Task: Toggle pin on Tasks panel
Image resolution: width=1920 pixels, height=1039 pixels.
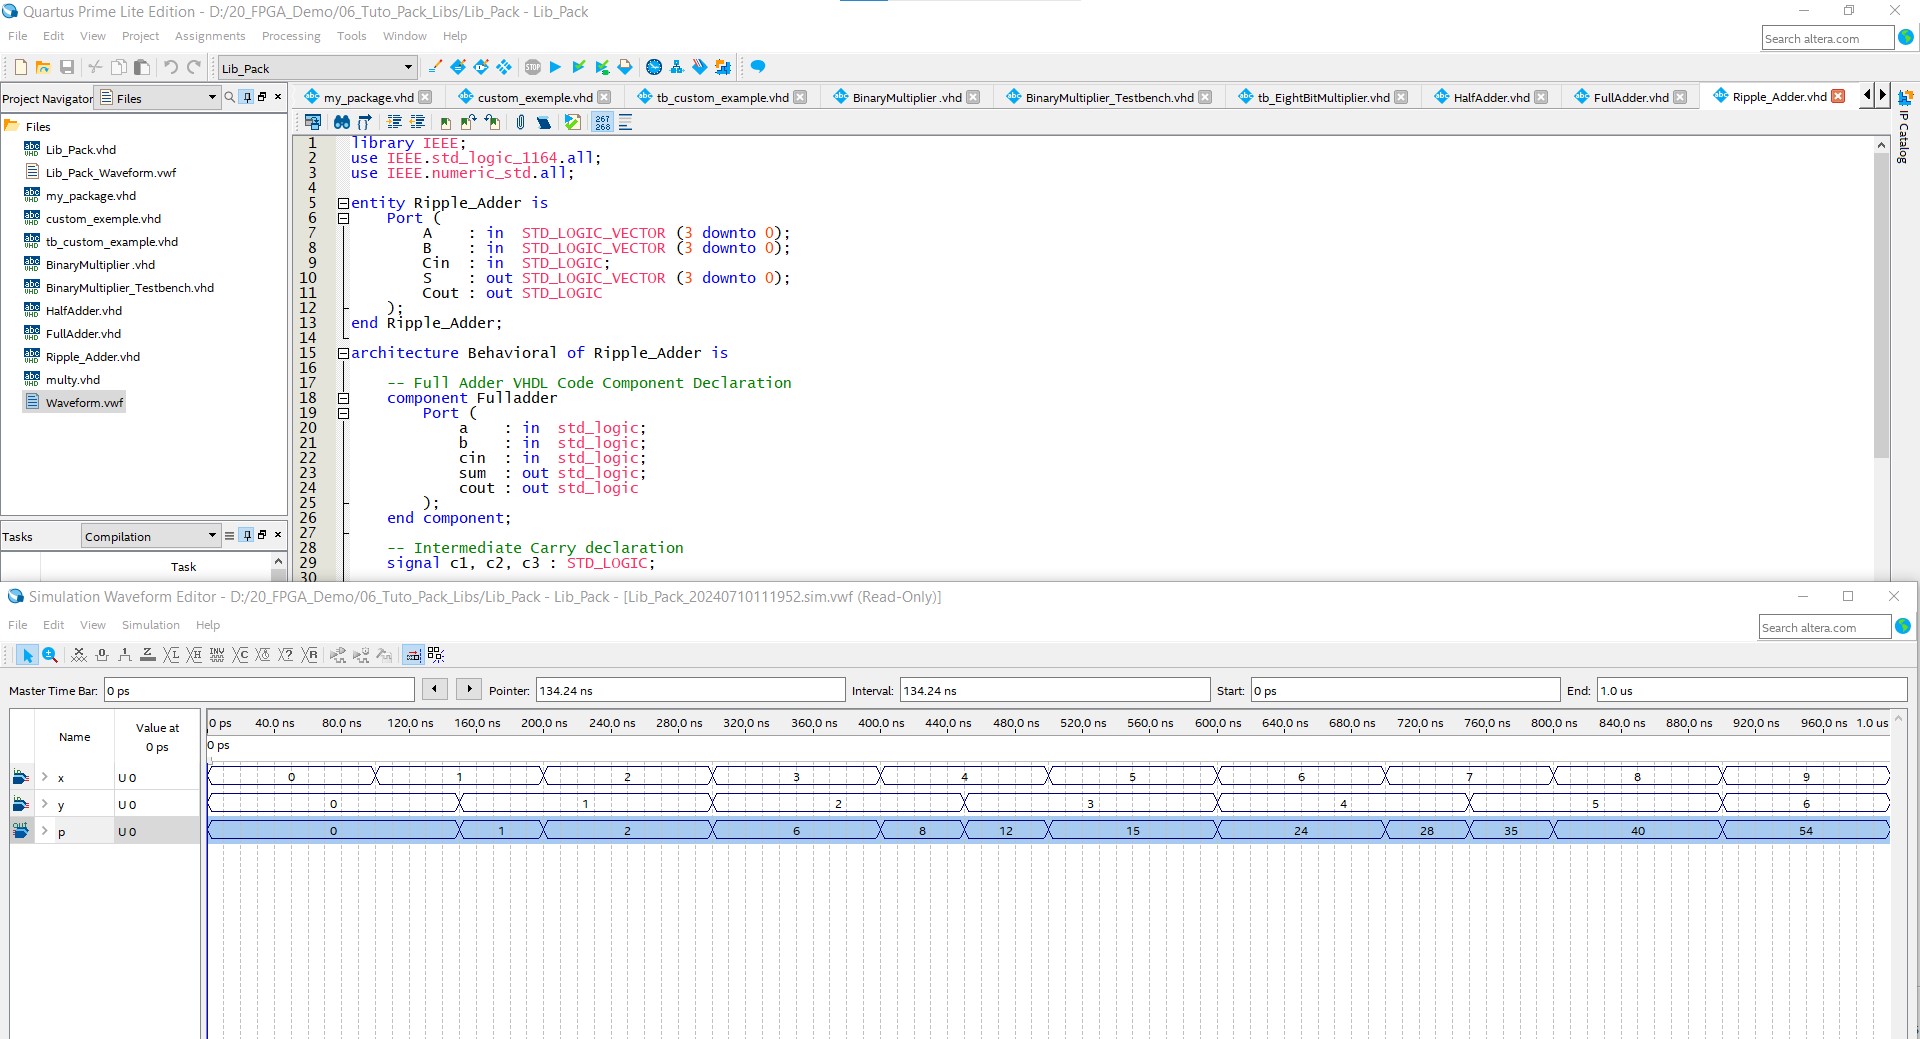Action: [247, 535]
